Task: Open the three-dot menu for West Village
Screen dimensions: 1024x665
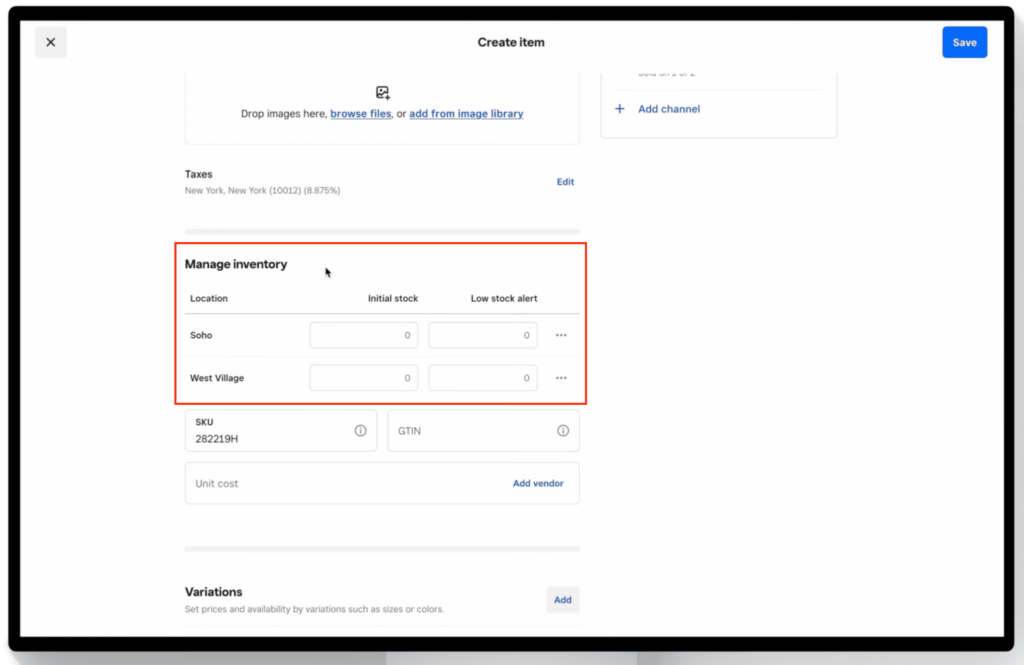Action: click(561, 378)
